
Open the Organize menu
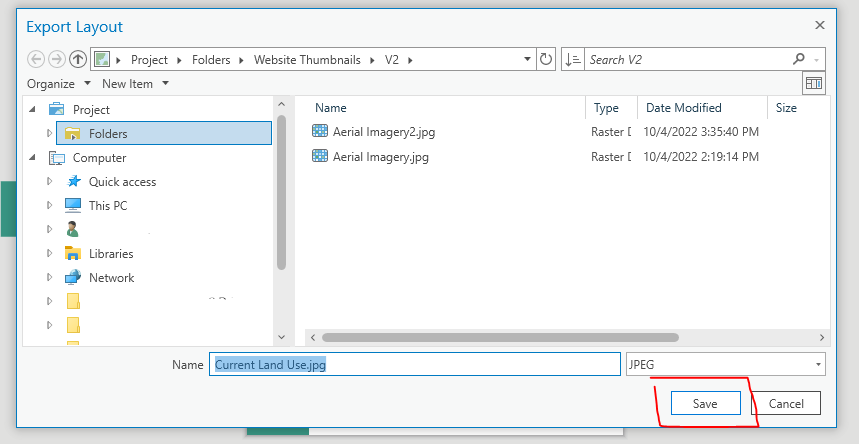click(59, 84)
